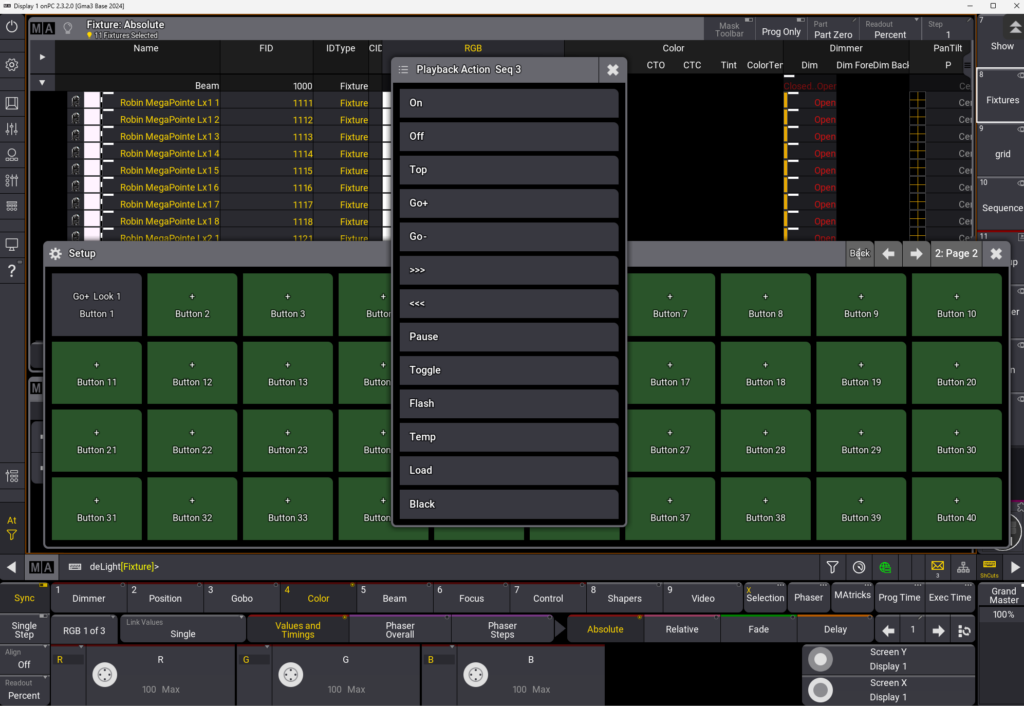Click the help question mark icon
This screenshot has height=706, width=1024.
pos(12,271)
